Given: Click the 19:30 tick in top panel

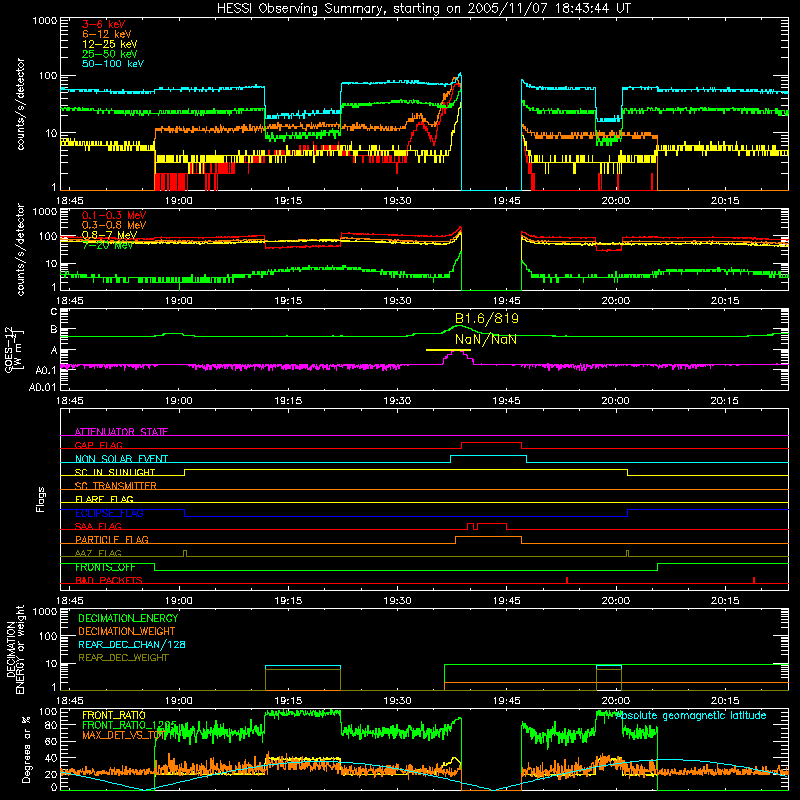Looking at the screenshot, I should tap(397, 201).
